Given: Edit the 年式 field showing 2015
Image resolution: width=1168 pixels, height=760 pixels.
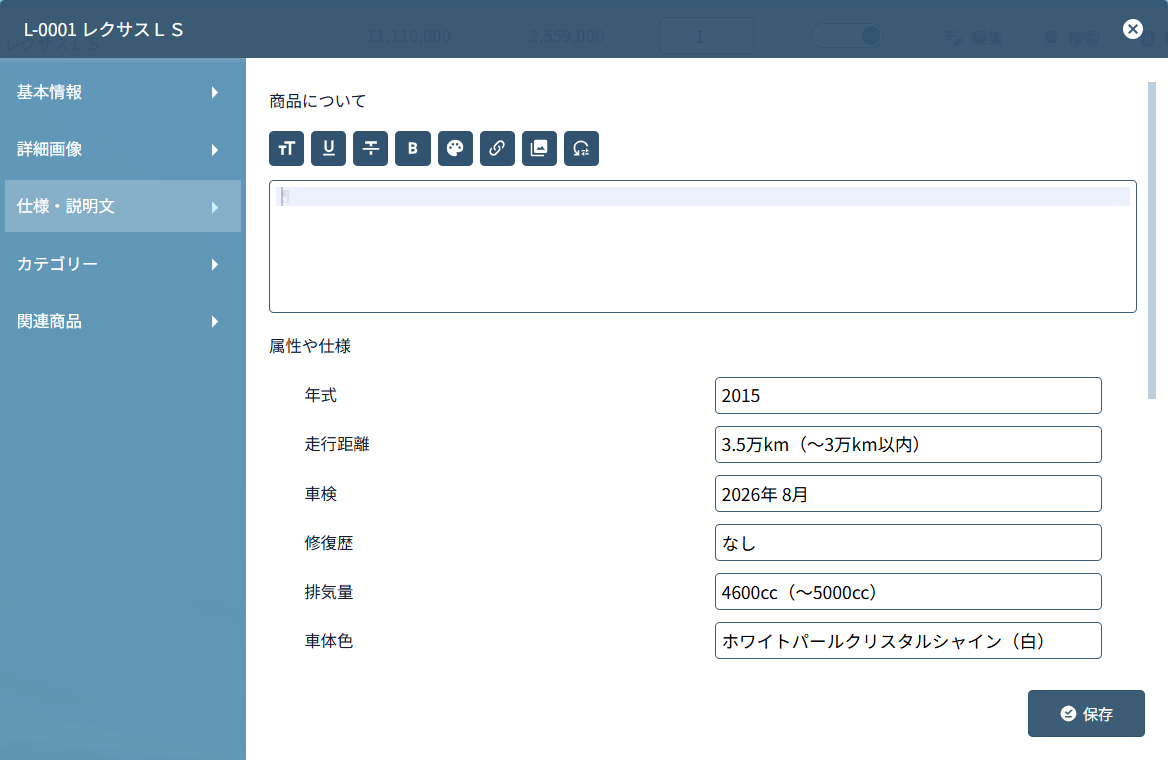Looking at the screenshot, I should click(x=908, y=396).
